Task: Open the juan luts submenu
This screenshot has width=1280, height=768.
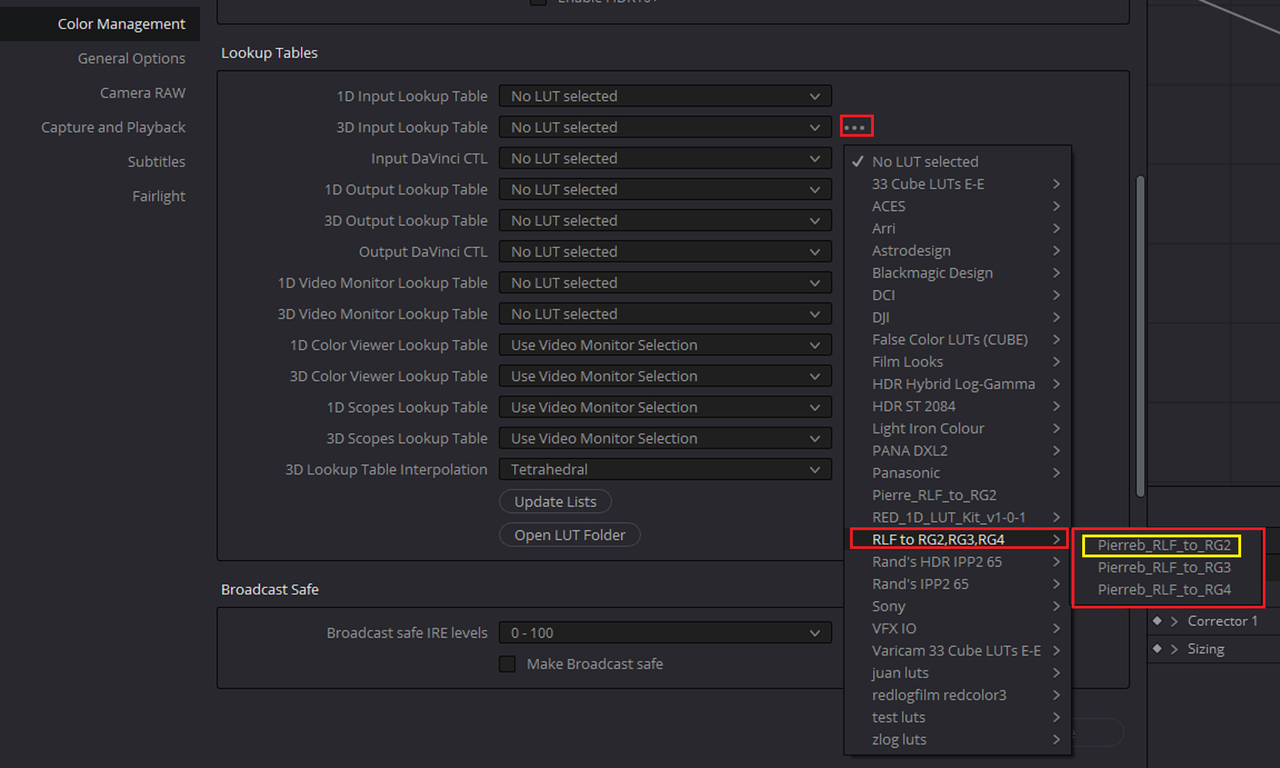Action: tap(958, 673)
